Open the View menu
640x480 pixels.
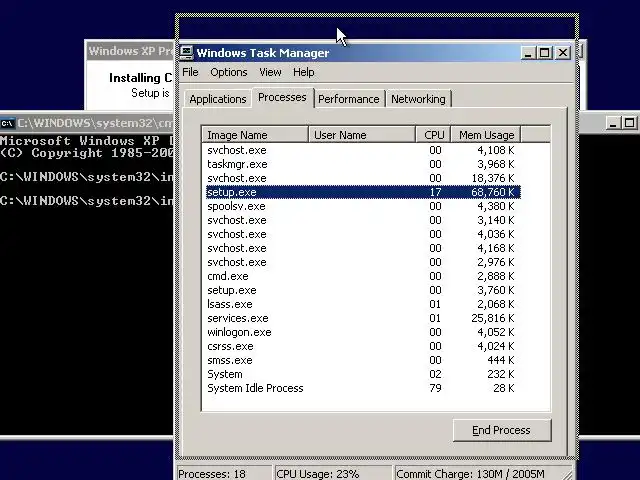pos(270,72)
